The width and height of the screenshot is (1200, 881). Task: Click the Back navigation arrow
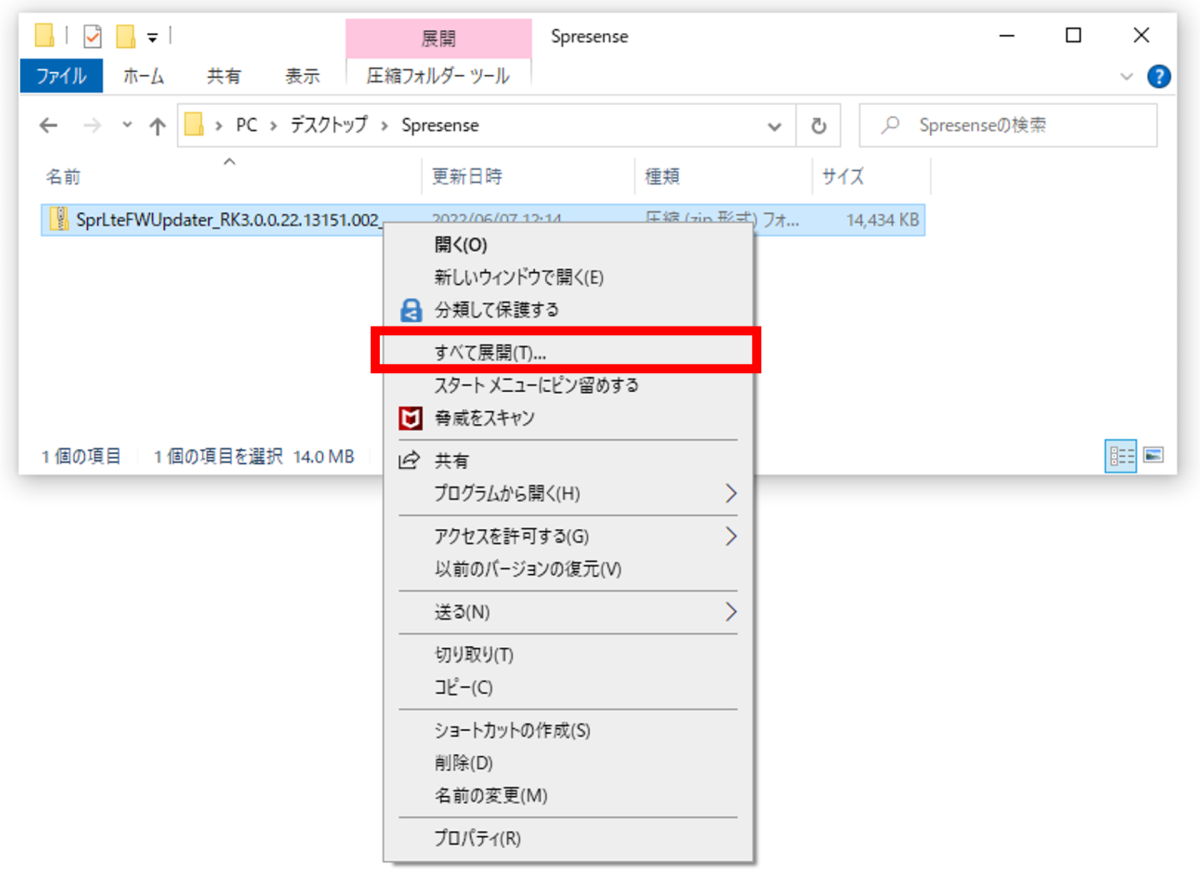48,126
